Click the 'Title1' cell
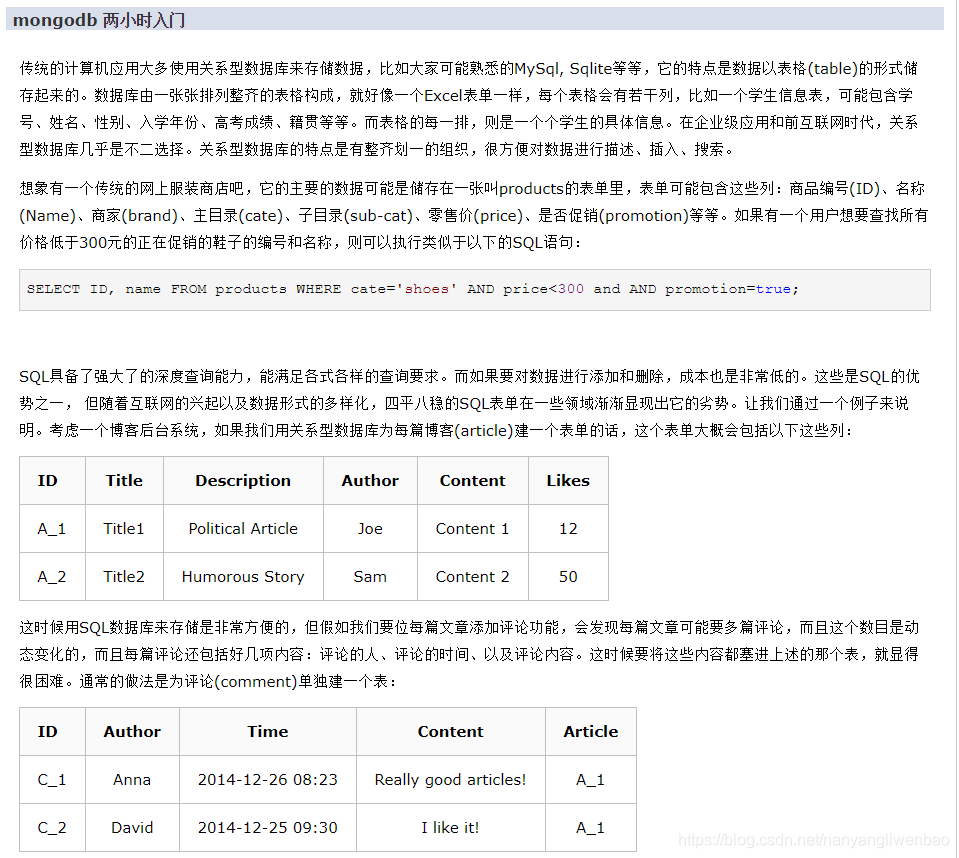The width and height of the screenshot is (959, 858). coord(124,528)
